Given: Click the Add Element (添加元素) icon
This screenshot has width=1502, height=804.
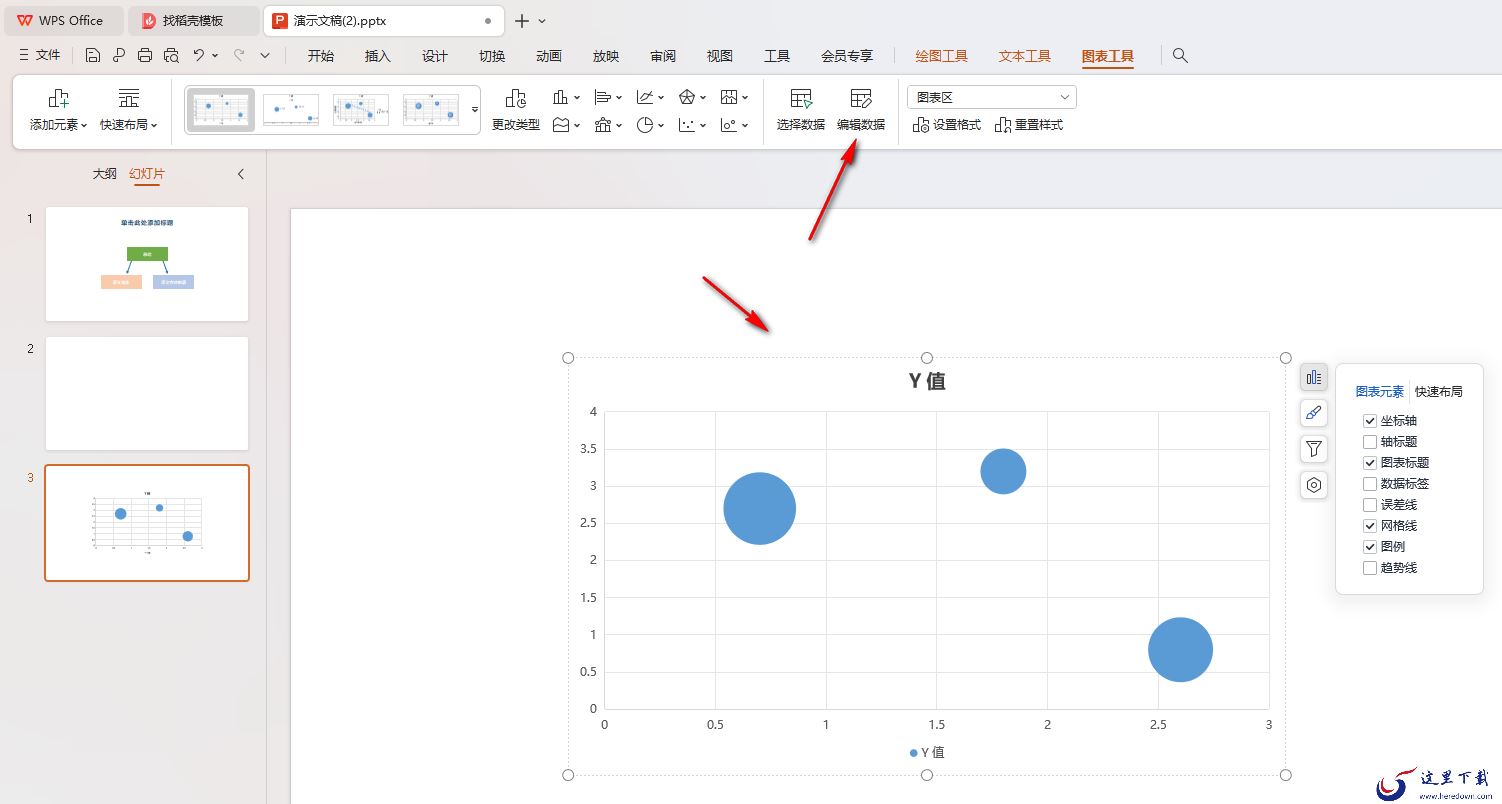Looking at the screenshot, I should tap(59, 98).
